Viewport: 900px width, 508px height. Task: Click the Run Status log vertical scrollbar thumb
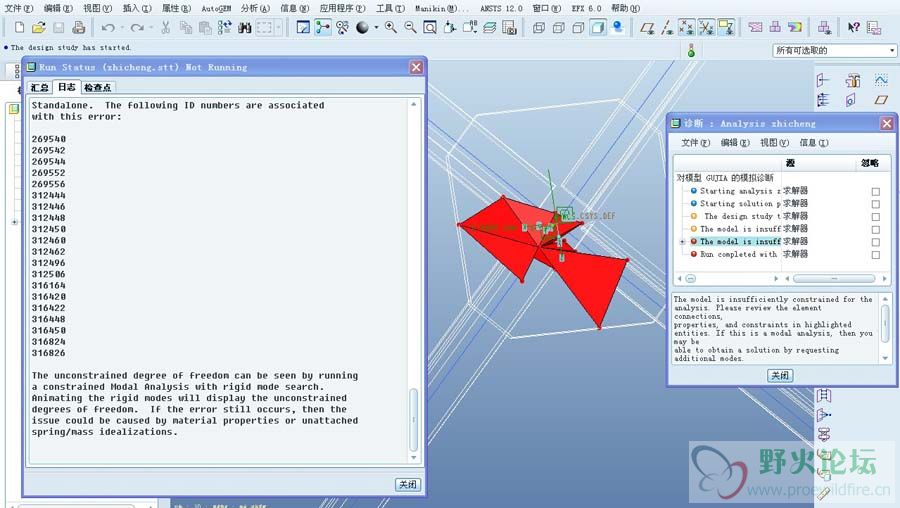point(413,419)
